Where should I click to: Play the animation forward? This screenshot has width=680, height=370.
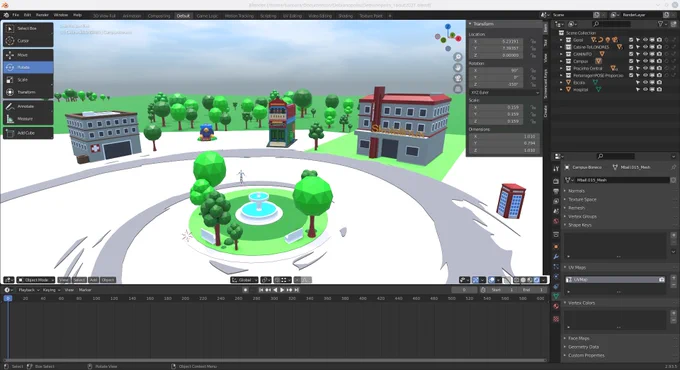click(282, 290)
